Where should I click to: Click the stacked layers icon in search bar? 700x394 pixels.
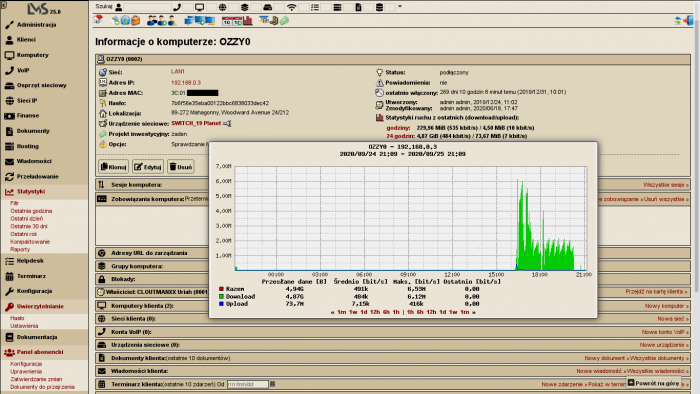click(x=245, y=7)
